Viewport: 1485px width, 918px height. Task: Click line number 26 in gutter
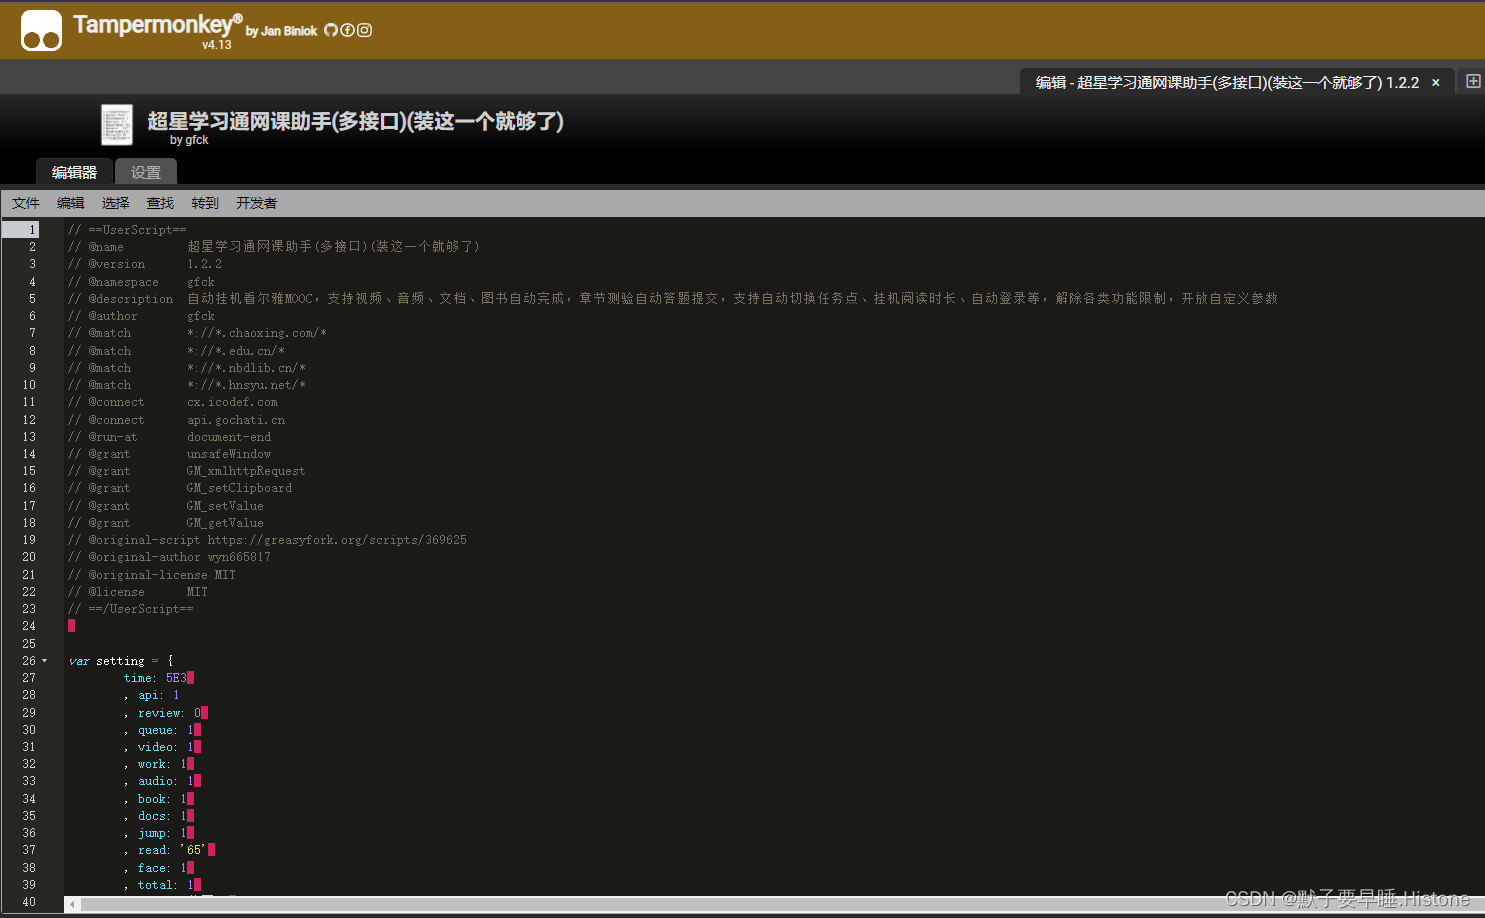tap(29, 661)
